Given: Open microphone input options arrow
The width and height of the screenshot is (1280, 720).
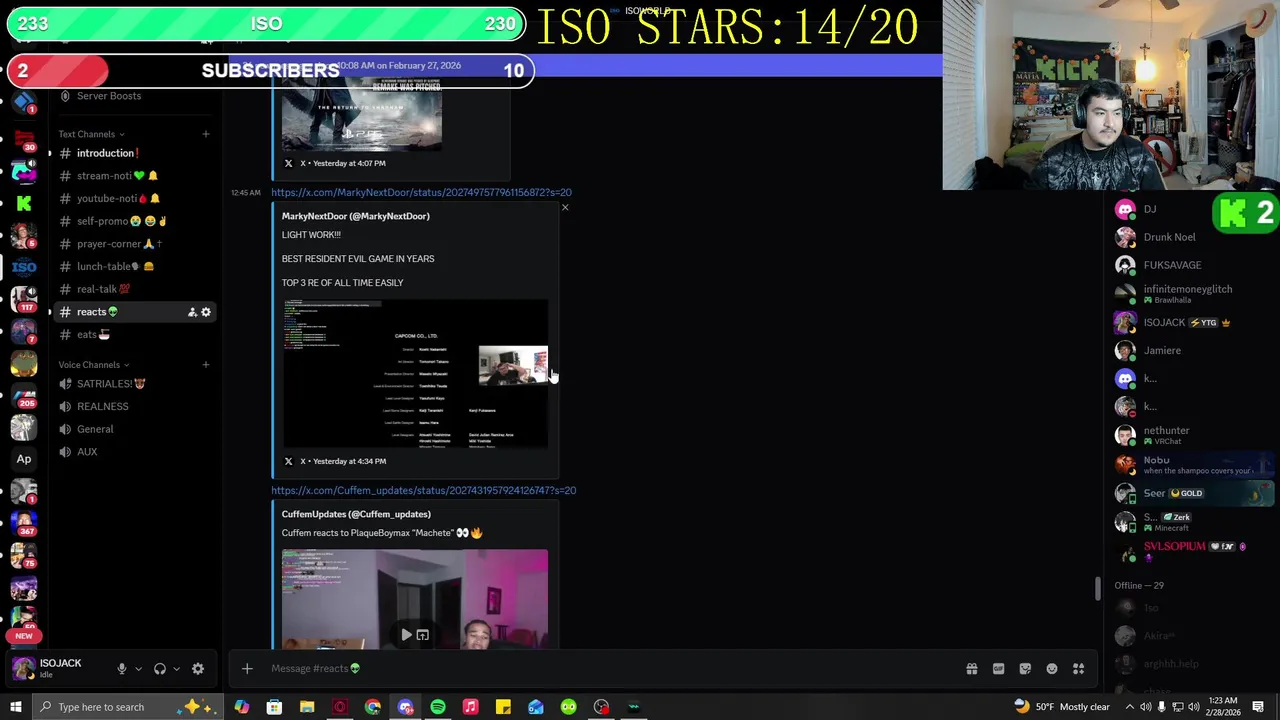Looking at the screenshot, I should tap(138, 669).
